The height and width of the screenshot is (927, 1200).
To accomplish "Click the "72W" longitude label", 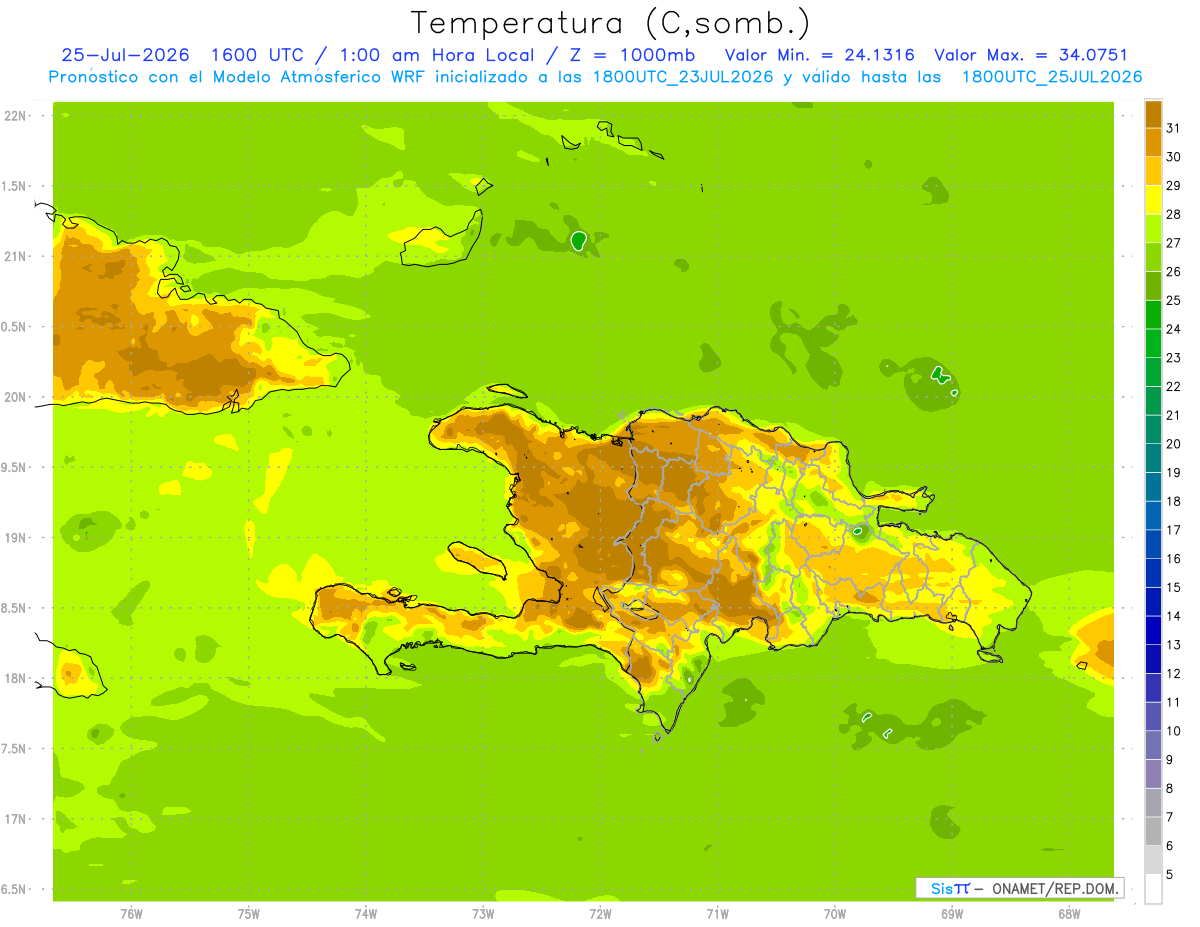I will pyautogui.click(x=600, y=913).
